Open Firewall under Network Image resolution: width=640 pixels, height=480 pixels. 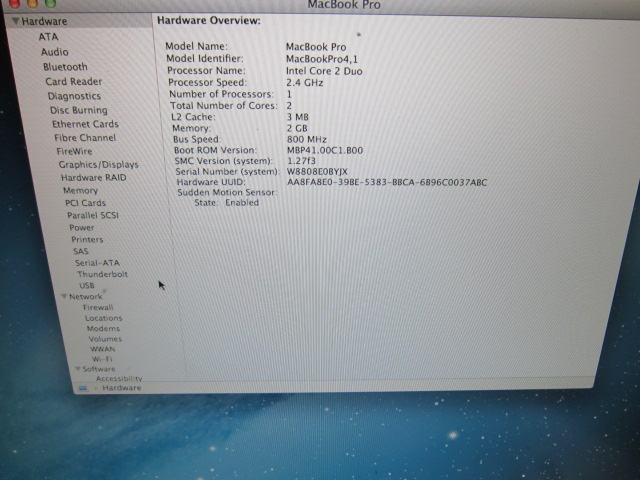click(x=98, y=307)
